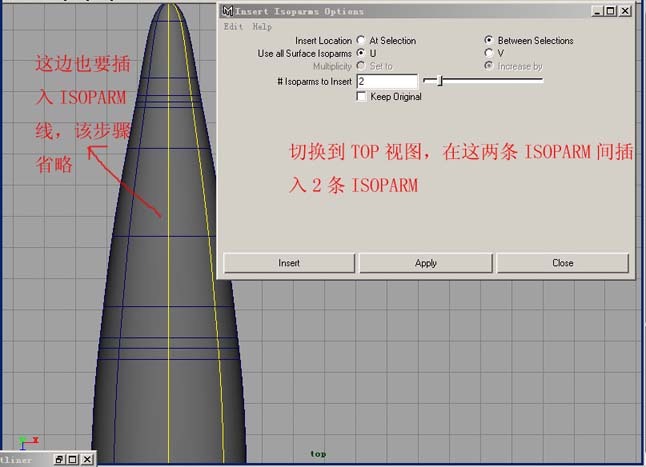This screenshot has width=646, height=467.
Task: Maximize the Insert Isoparms Options window
Action: [611, 11]
